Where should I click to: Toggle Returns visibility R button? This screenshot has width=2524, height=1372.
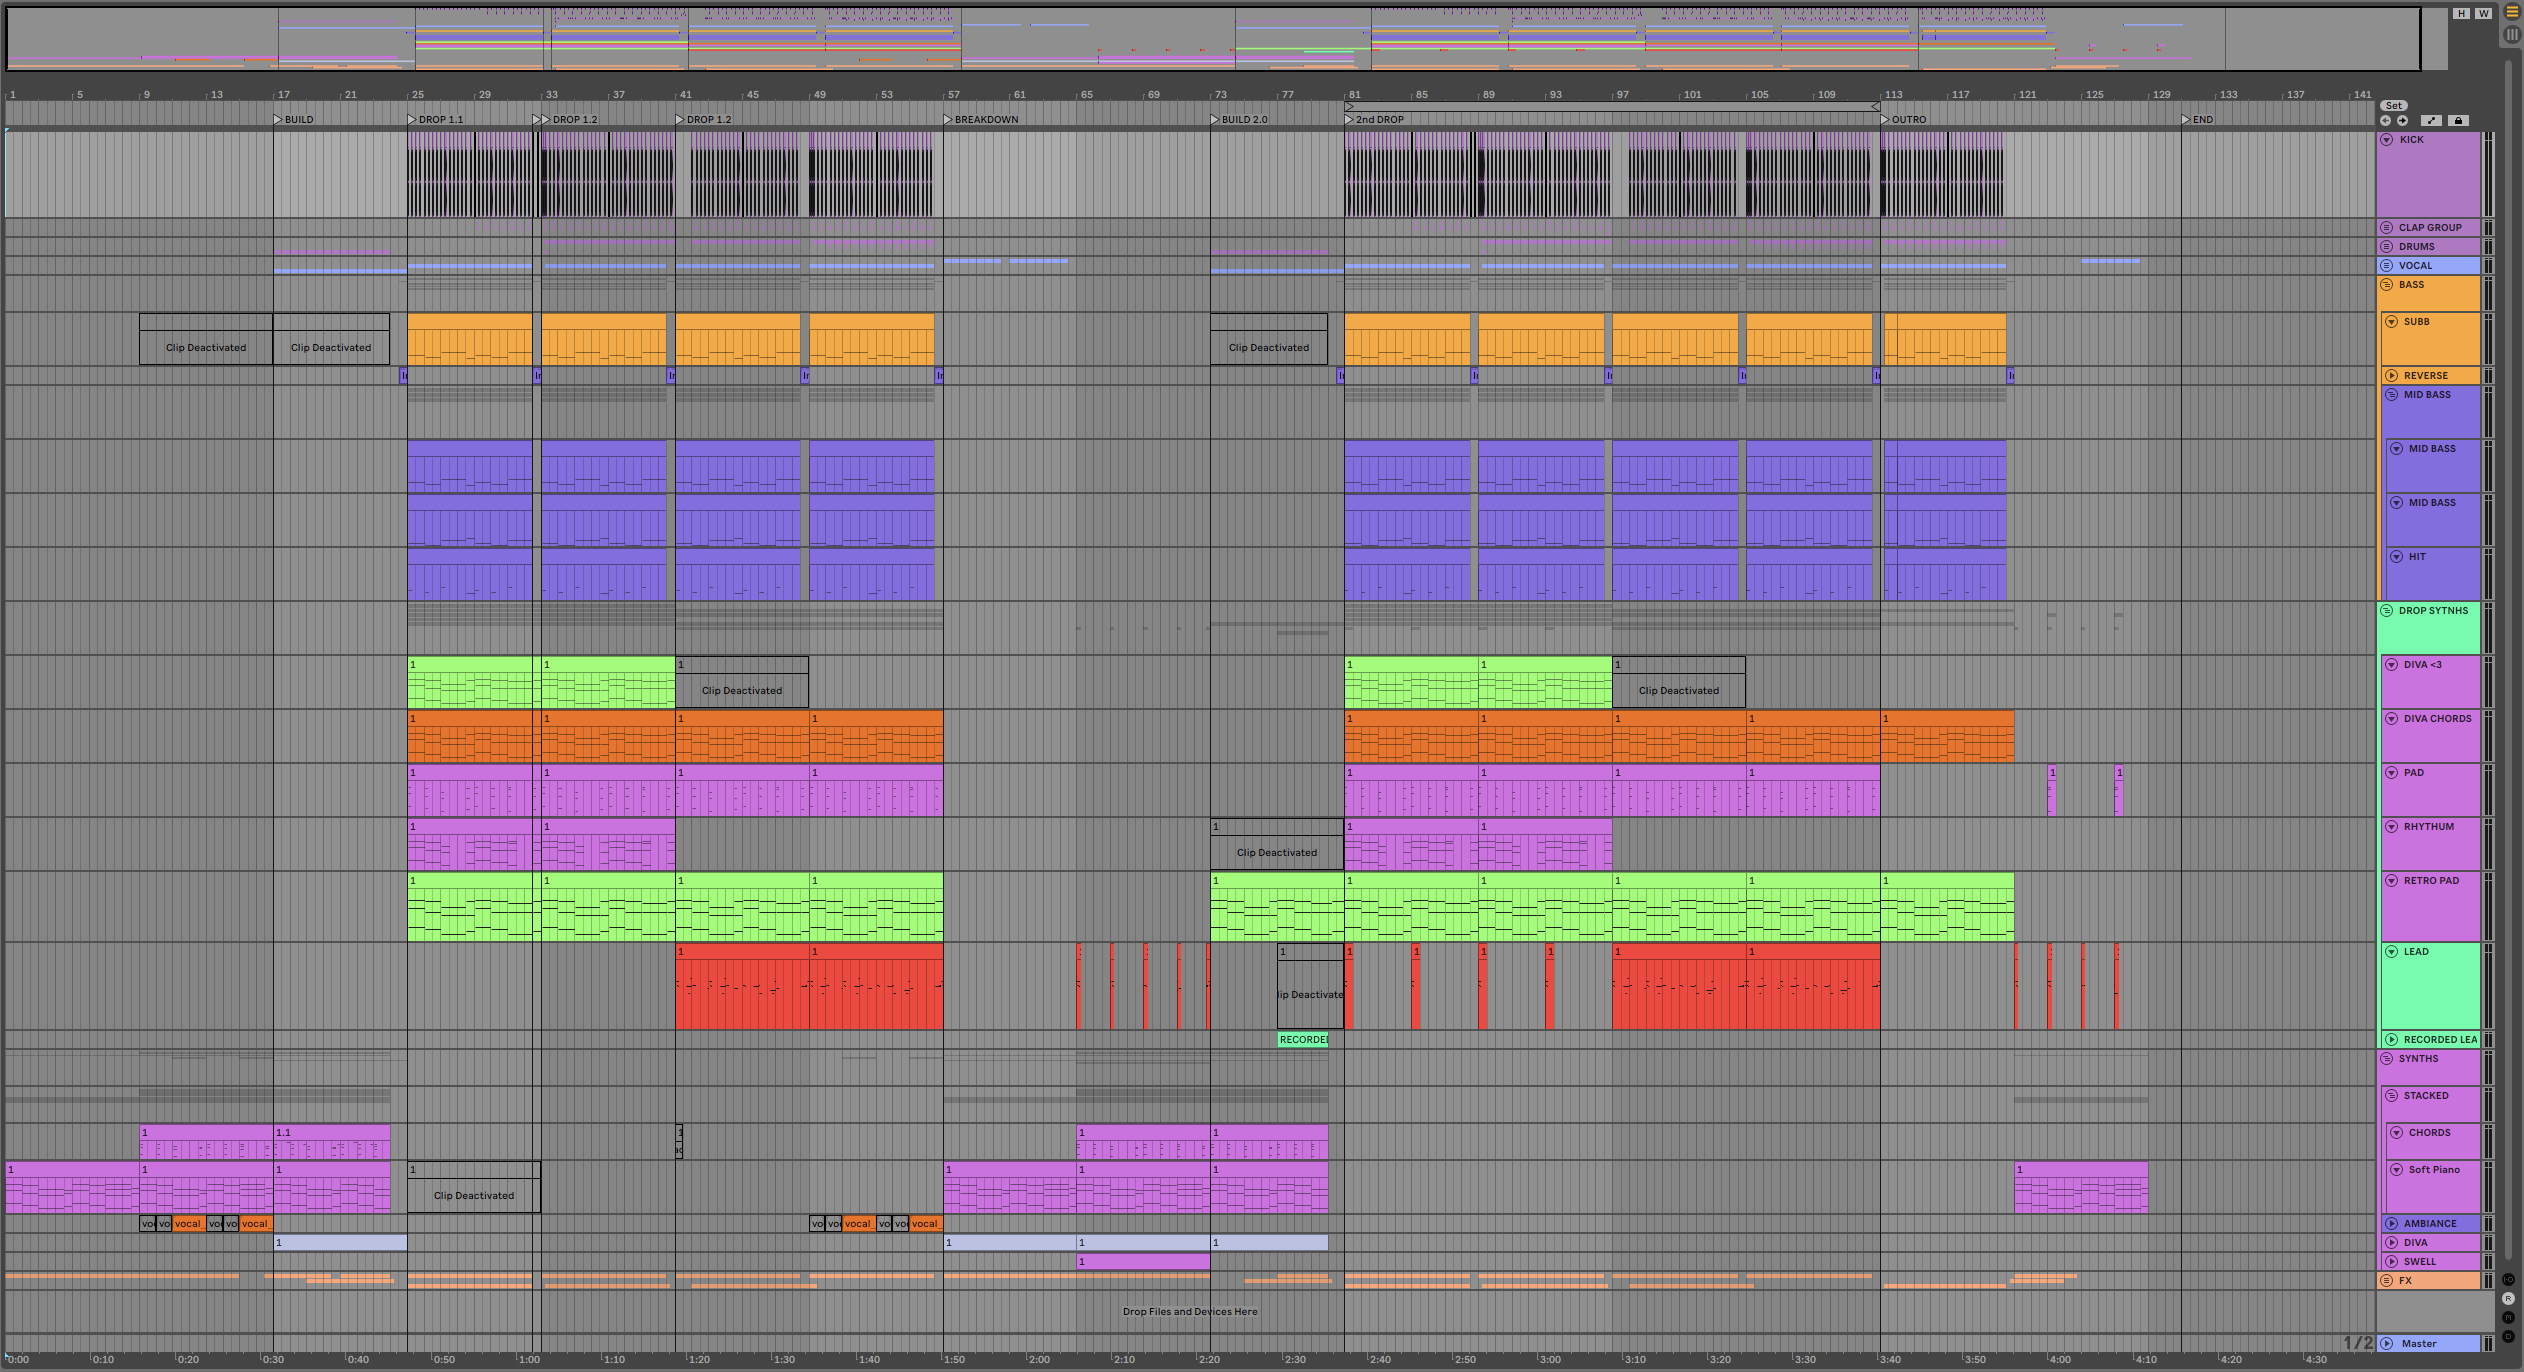point(2509,1298)
